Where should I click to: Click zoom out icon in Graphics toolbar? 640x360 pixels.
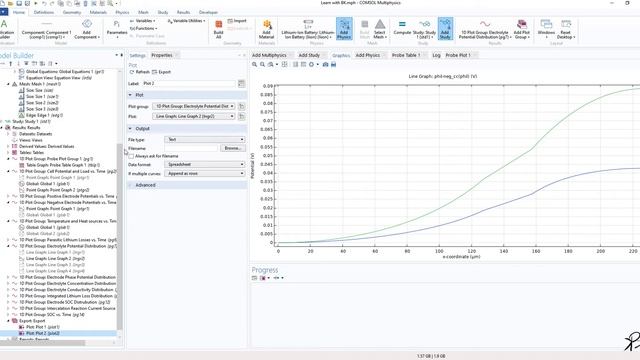click(x=262, y=64)
